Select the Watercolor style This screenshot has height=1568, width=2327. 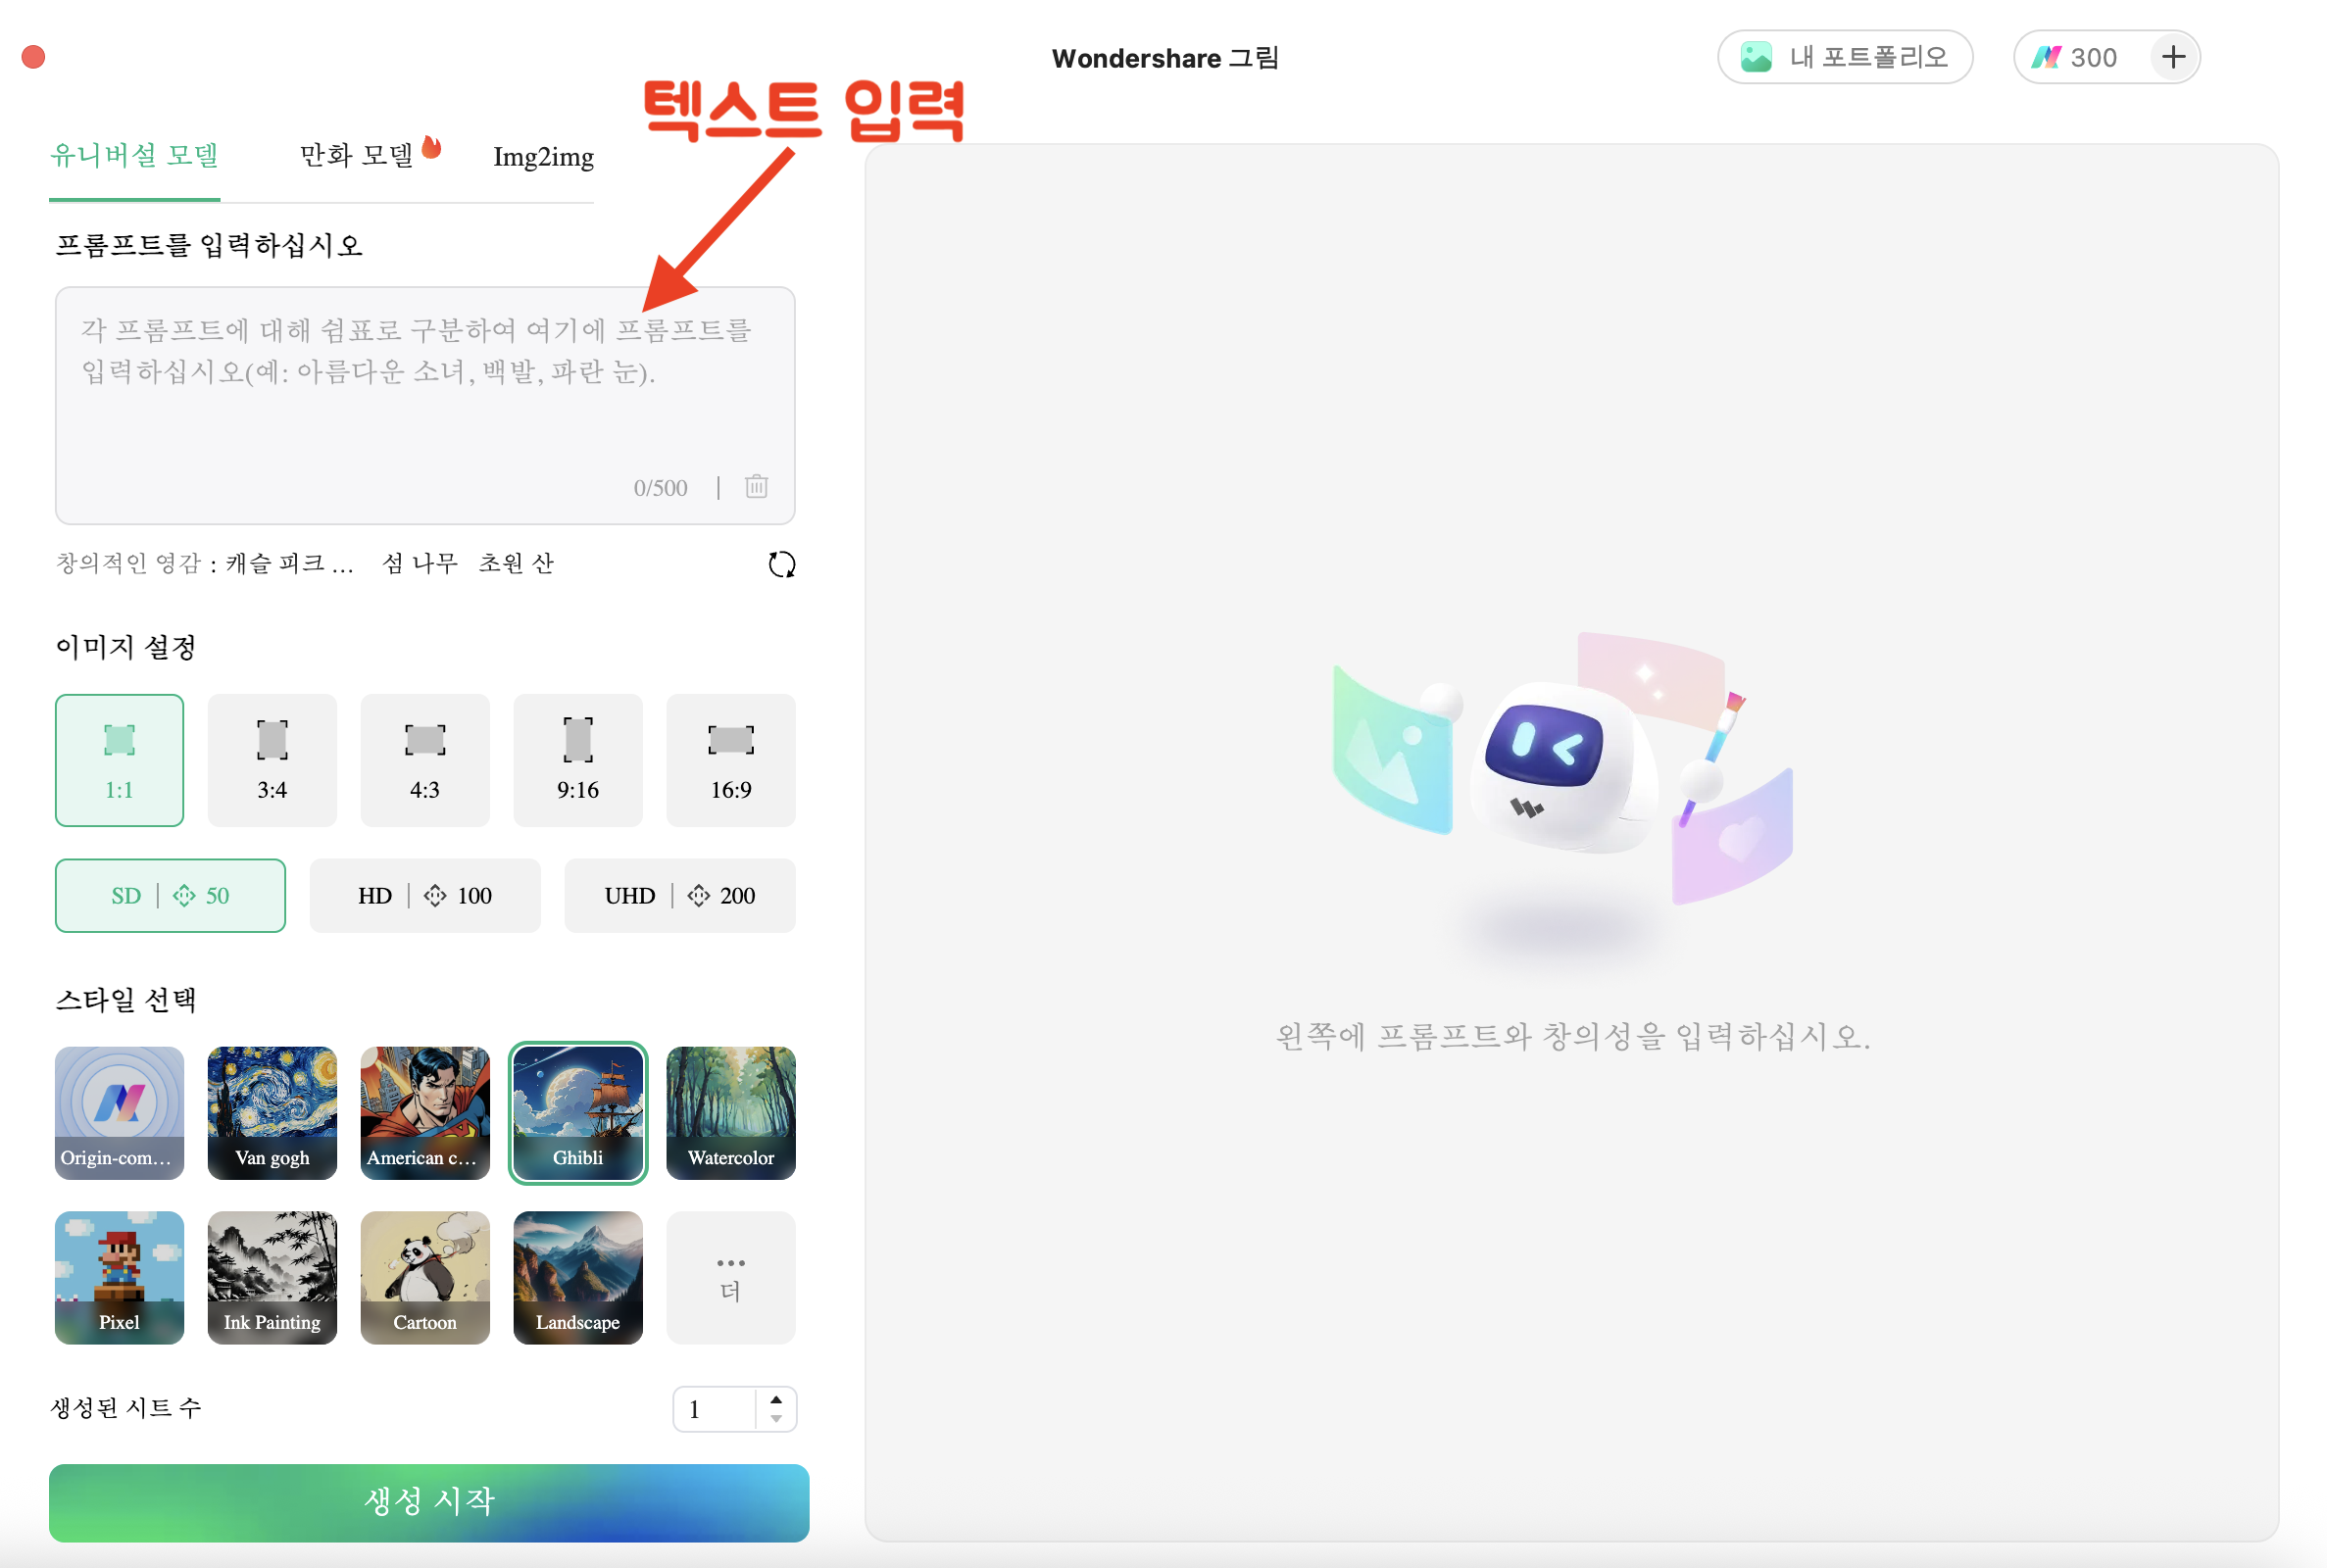[731, 1113]
